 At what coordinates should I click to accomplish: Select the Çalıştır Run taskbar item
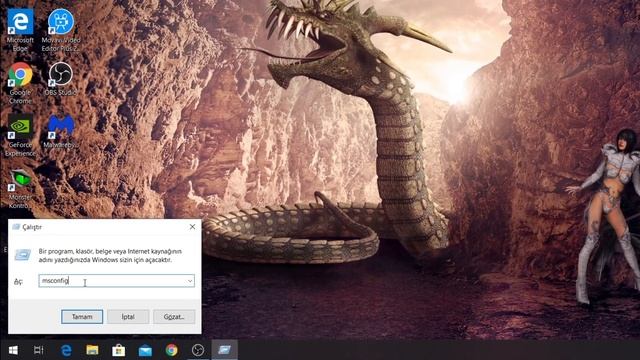pyautogui.click(x=224, y=350)
